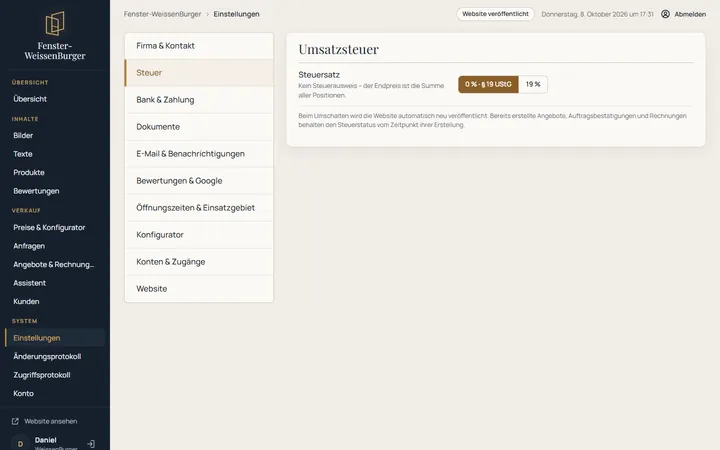Open Bewertungen in the sidebar
Screen dimensions: 720x450
(x=55, y=191)
